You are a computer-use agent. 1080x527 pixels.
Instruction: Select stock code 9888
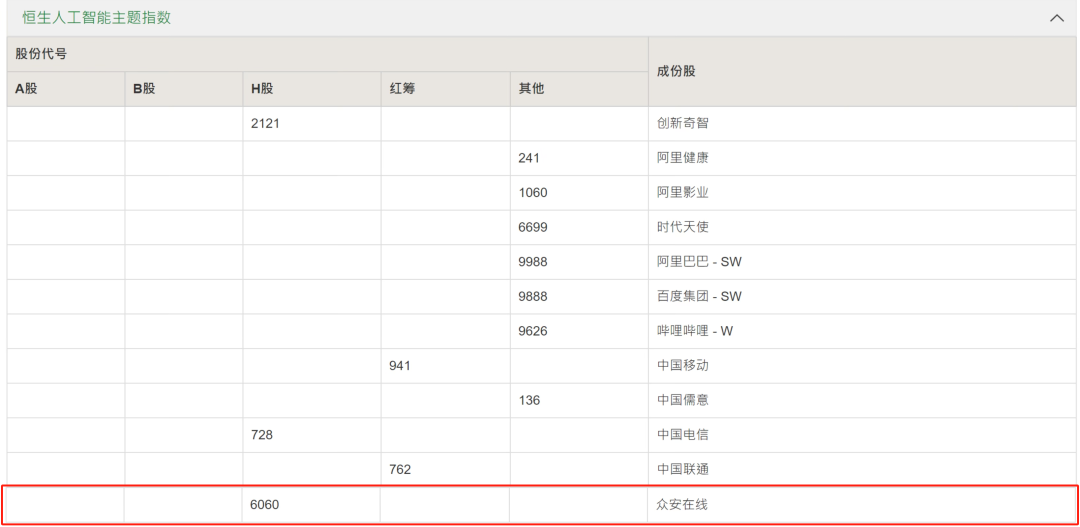click(532, 296)
